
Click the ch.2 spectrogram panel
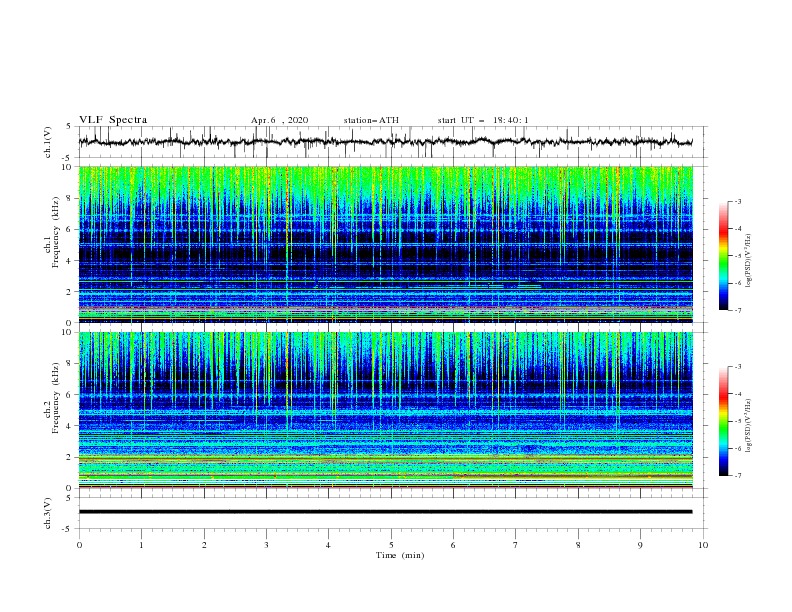tap(386, 410)
